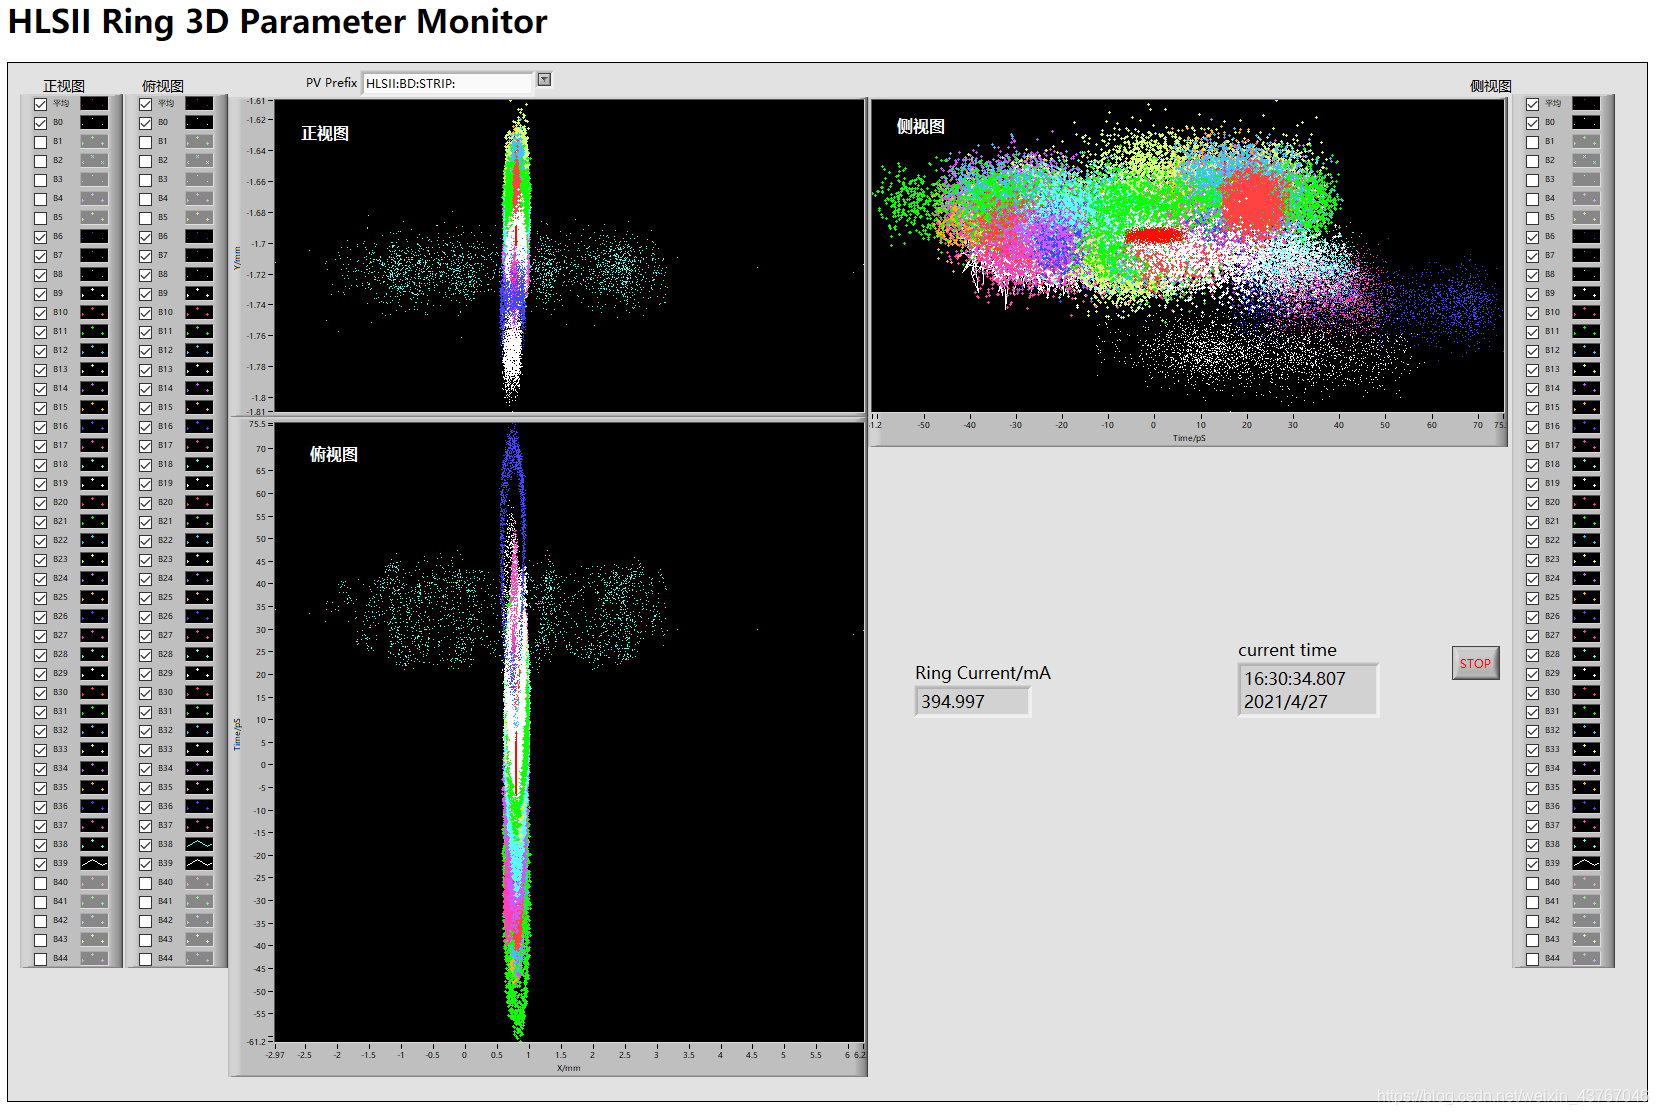Click the B36 plot sample icon in 正视图 legend
Viewport: 1659px width, 1115px height.
[x=94, y=806]
